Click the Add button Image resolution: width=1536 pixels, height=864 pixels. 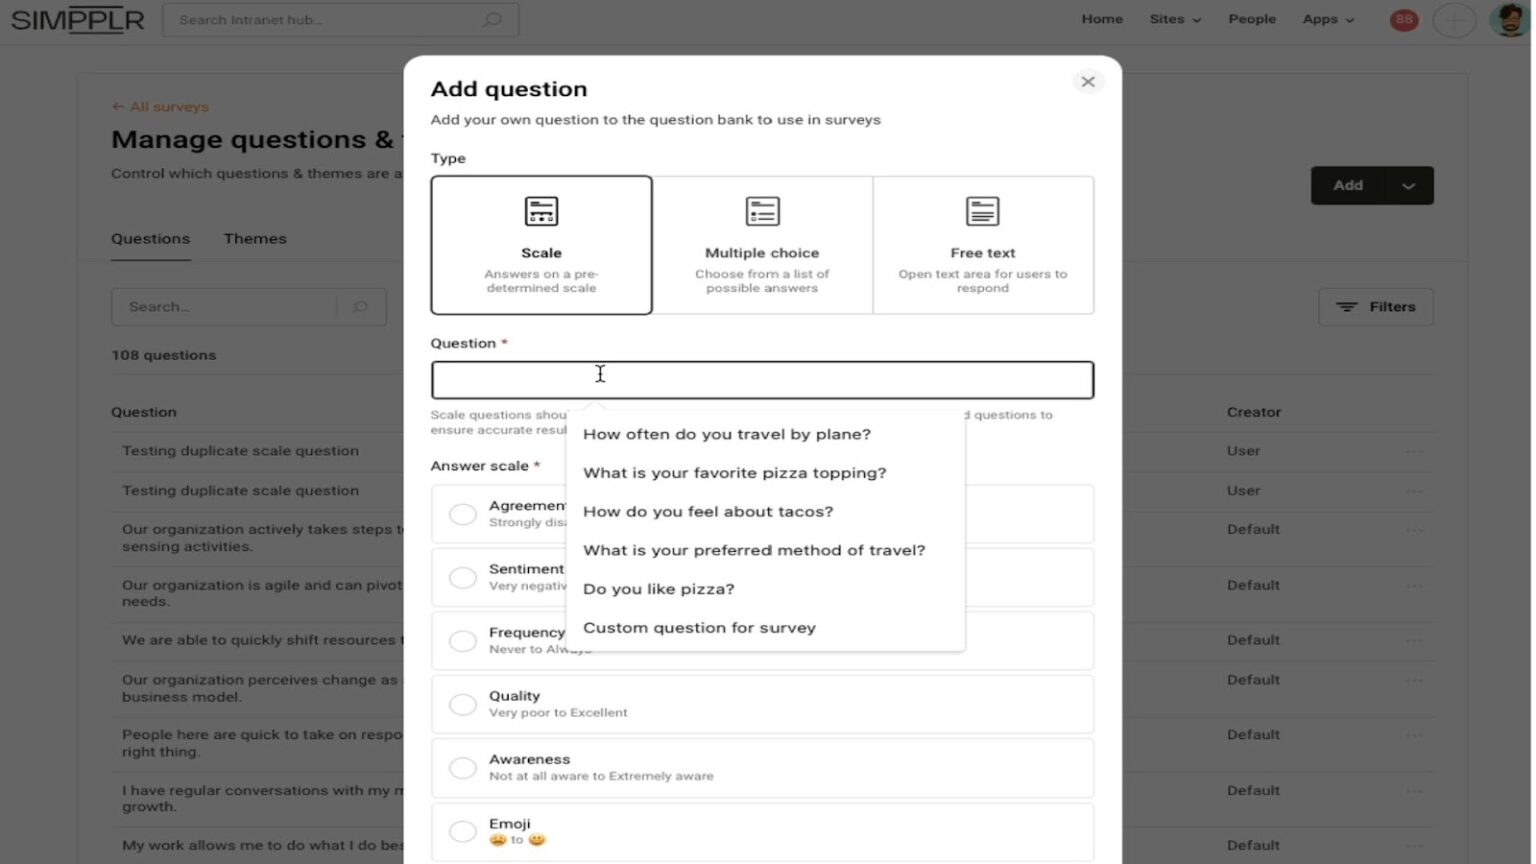1347,185
